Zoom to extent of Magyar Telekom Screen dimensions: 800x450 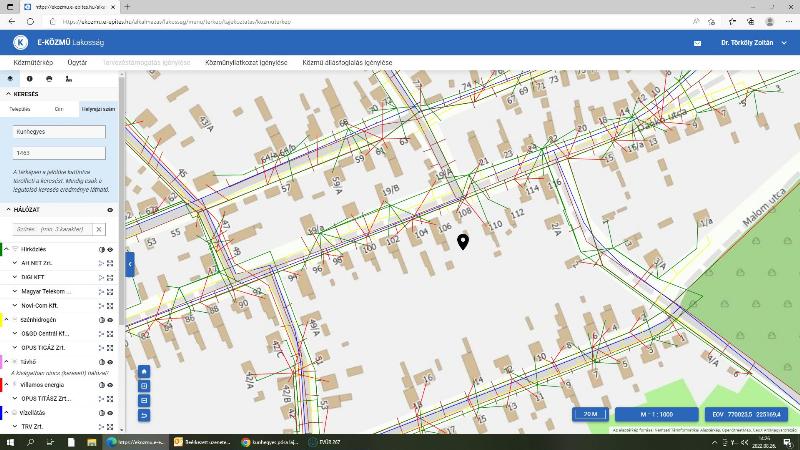point(110,292)
